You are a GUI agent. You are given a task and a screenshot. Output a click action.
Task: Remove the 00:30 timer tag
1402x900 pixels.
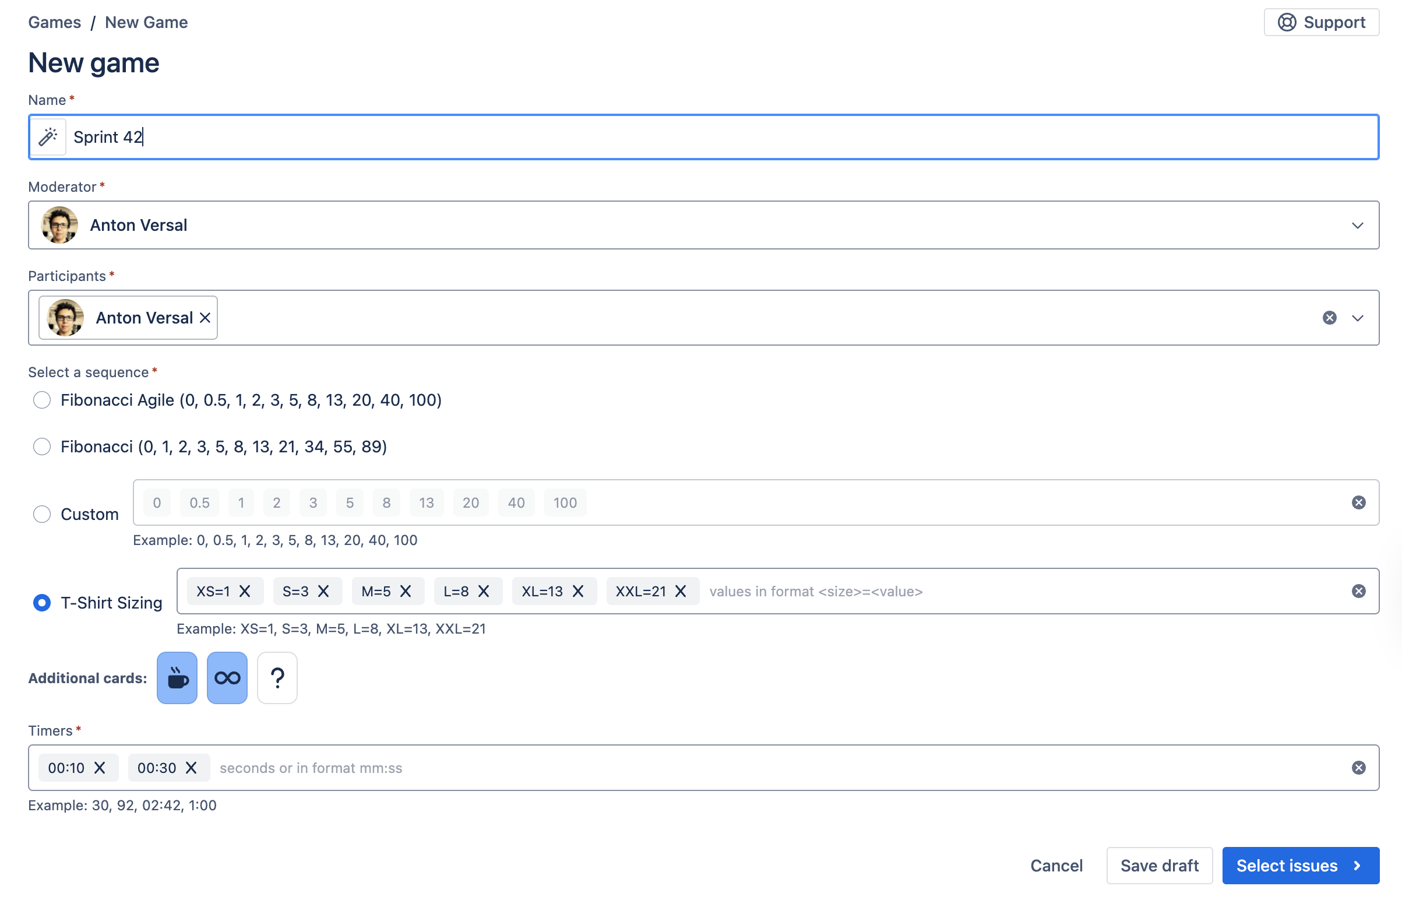coord(191,768)
